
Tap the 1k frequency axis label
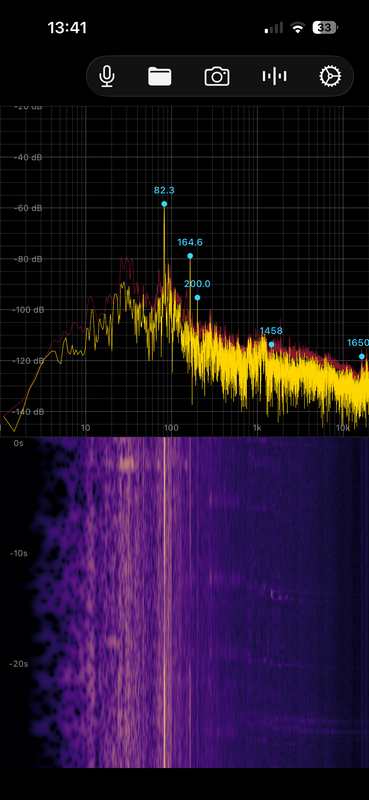click(x=257, y=428)
